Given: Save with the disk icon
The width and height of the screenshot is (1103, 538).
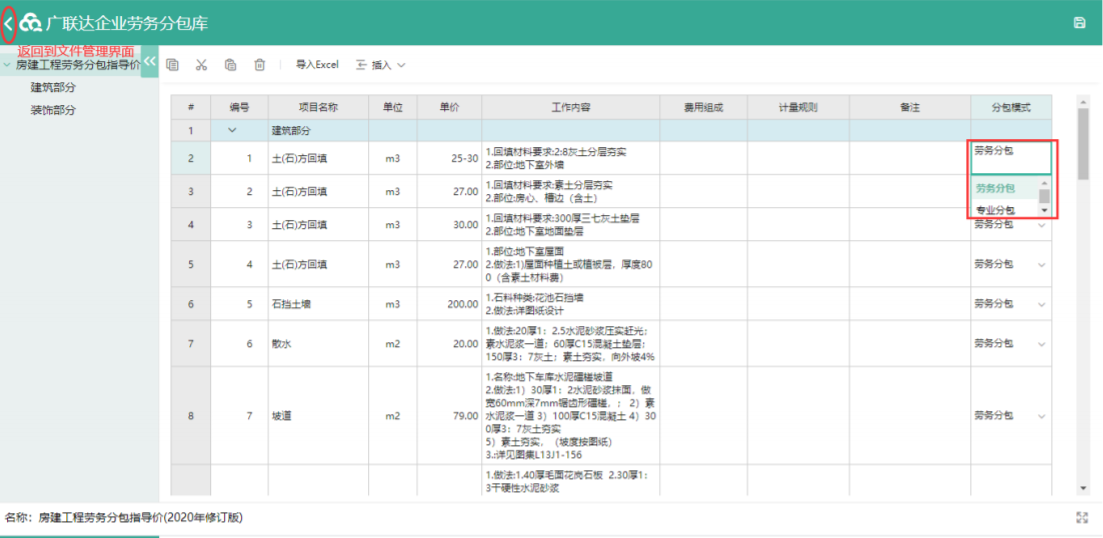Looking at the screenshot, I should tap(1080, 23).
